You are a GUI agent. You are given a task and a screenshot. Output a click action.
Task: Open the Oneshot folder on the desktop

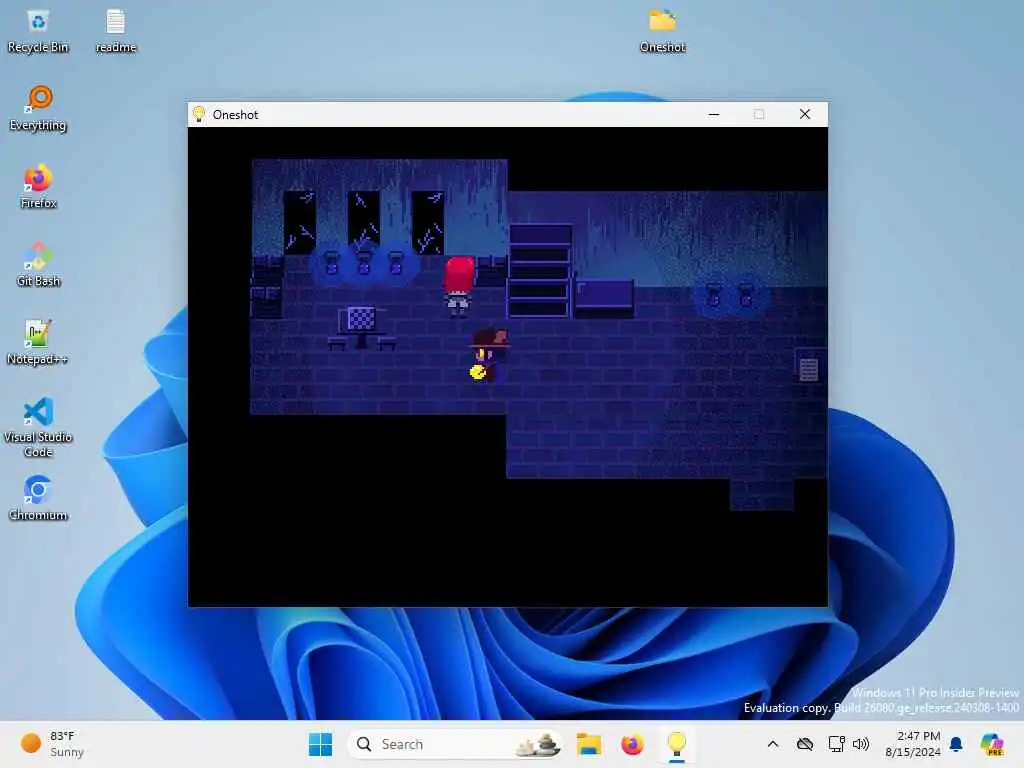pyautogui.click(x=662, y=31)
